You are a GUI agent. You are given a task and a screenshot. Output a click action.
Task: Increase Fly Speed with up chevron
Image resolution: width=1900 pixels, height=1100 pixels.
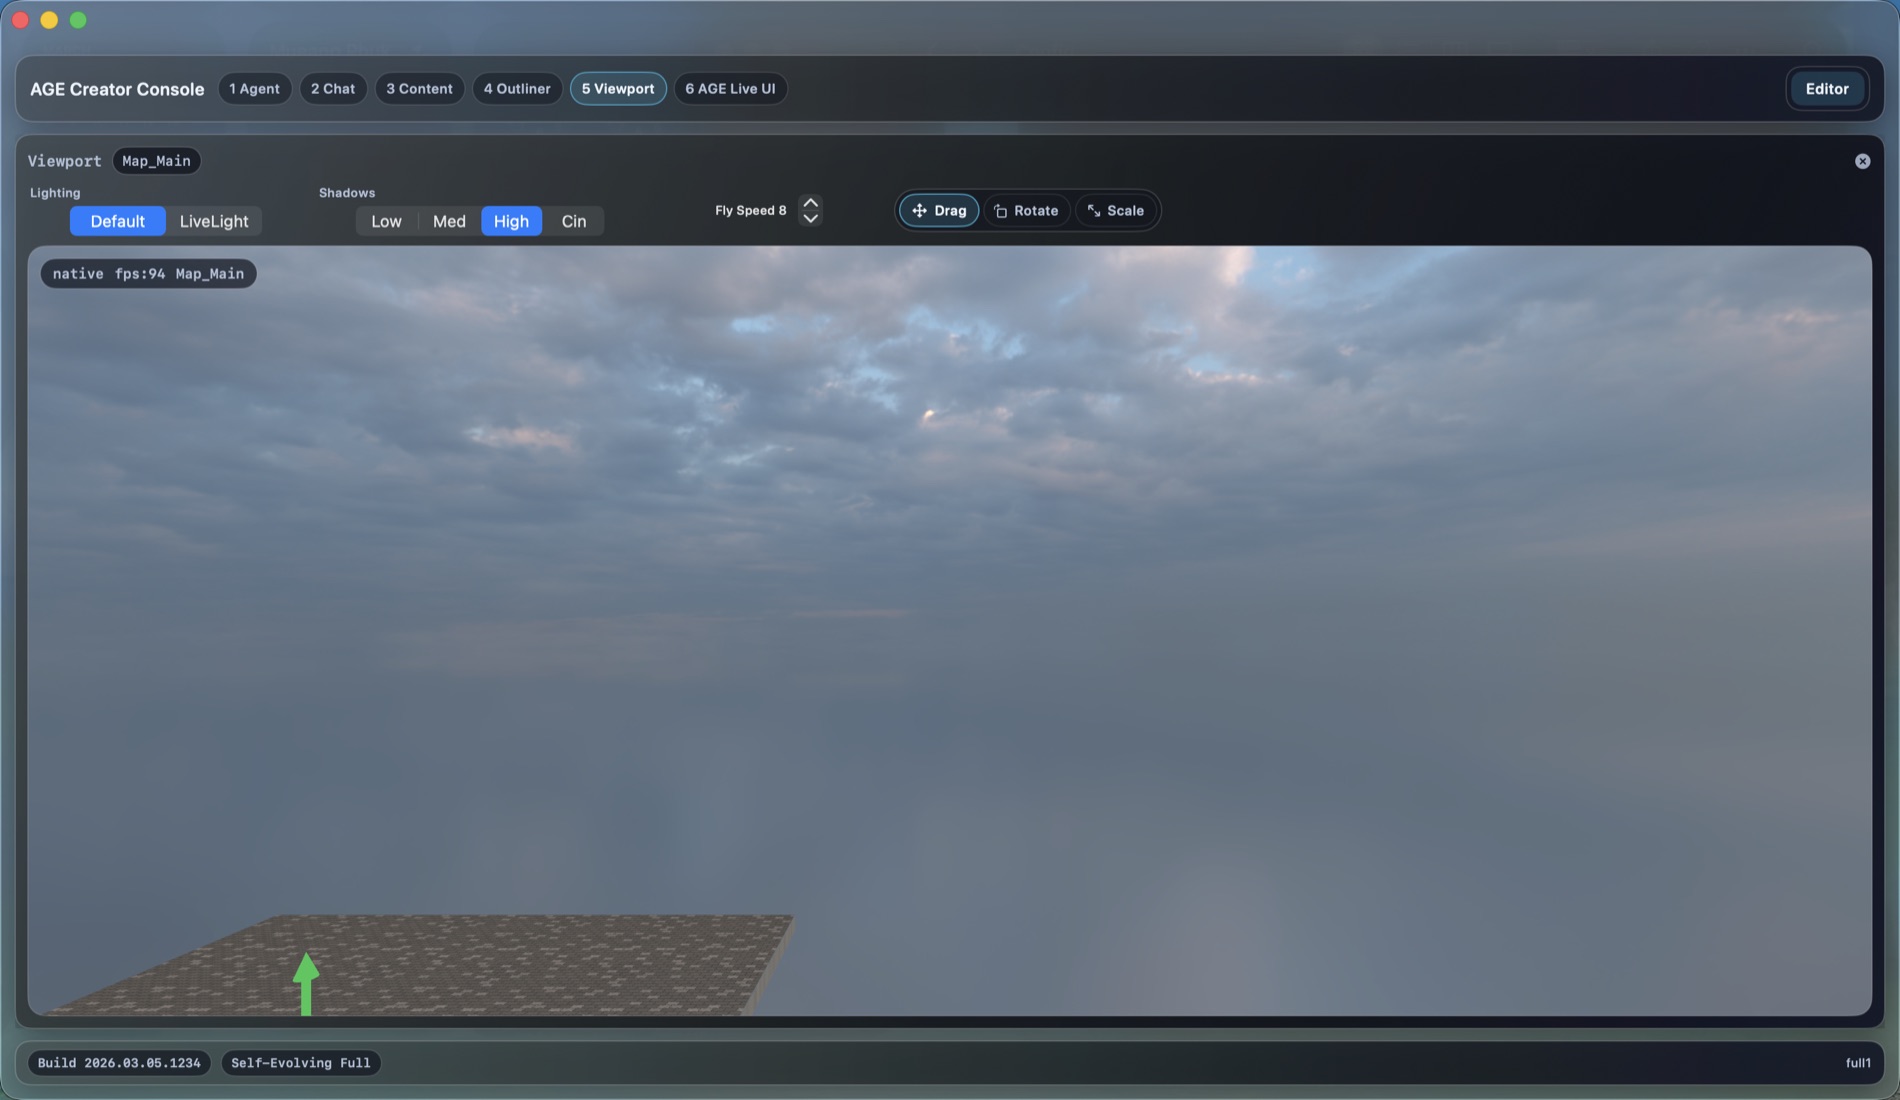pyautogui.click(x=811, y=202)
